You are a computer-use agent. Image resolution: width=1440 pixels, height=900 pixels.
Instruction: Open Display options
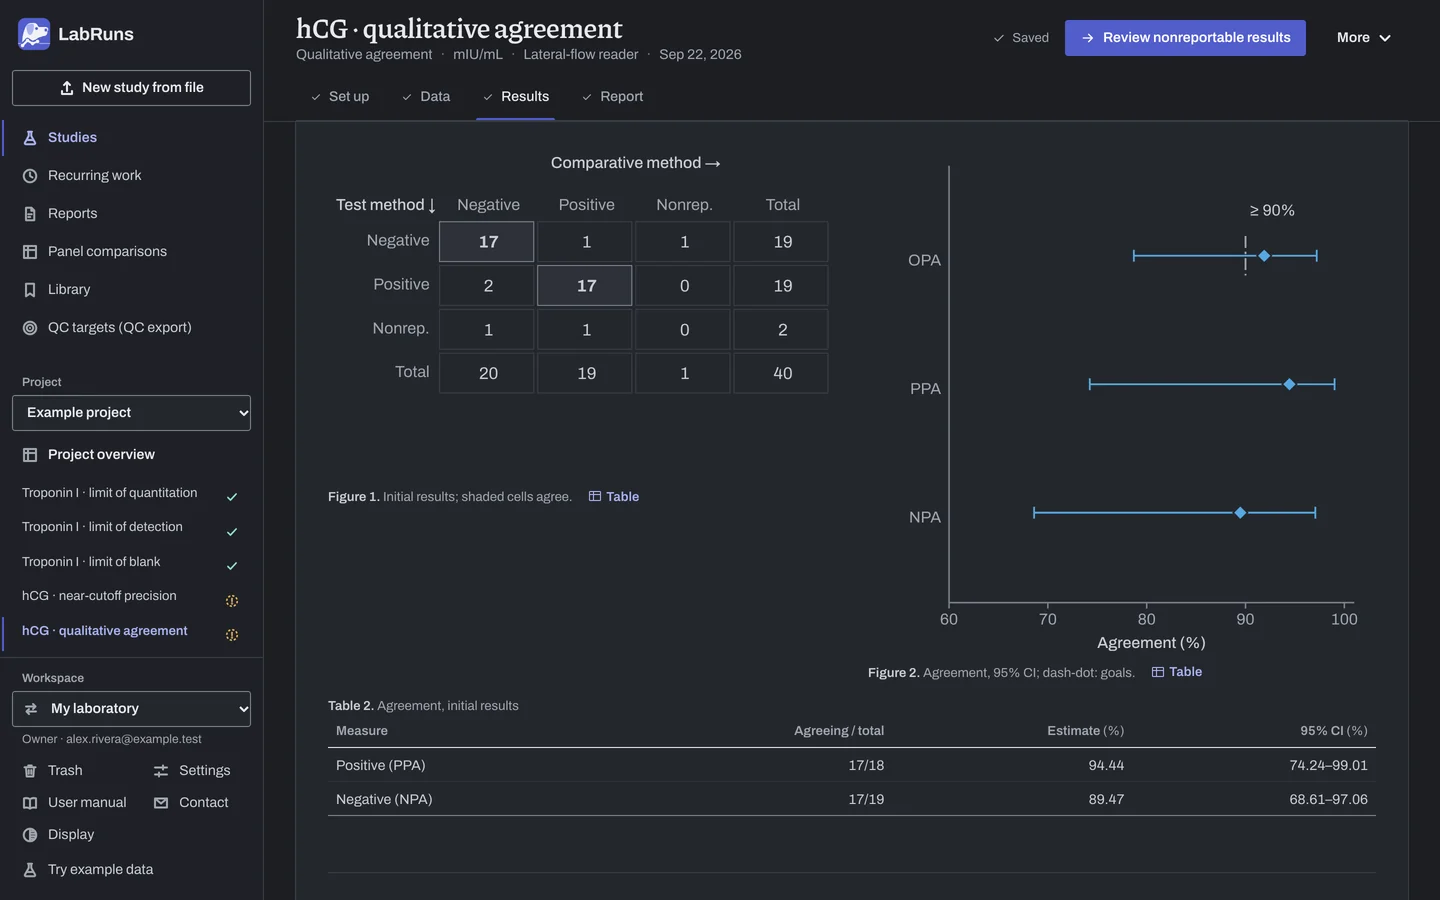pyautogui.click(x=70, y=834)
